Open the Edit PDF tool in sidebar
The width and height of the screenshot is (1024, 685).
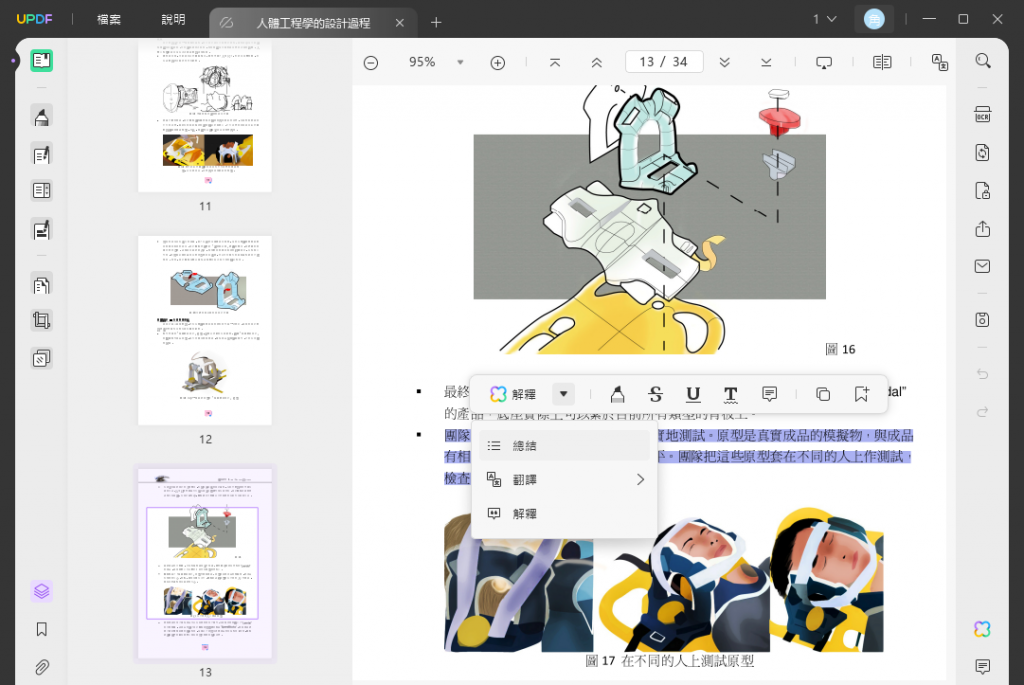(41, 155)
